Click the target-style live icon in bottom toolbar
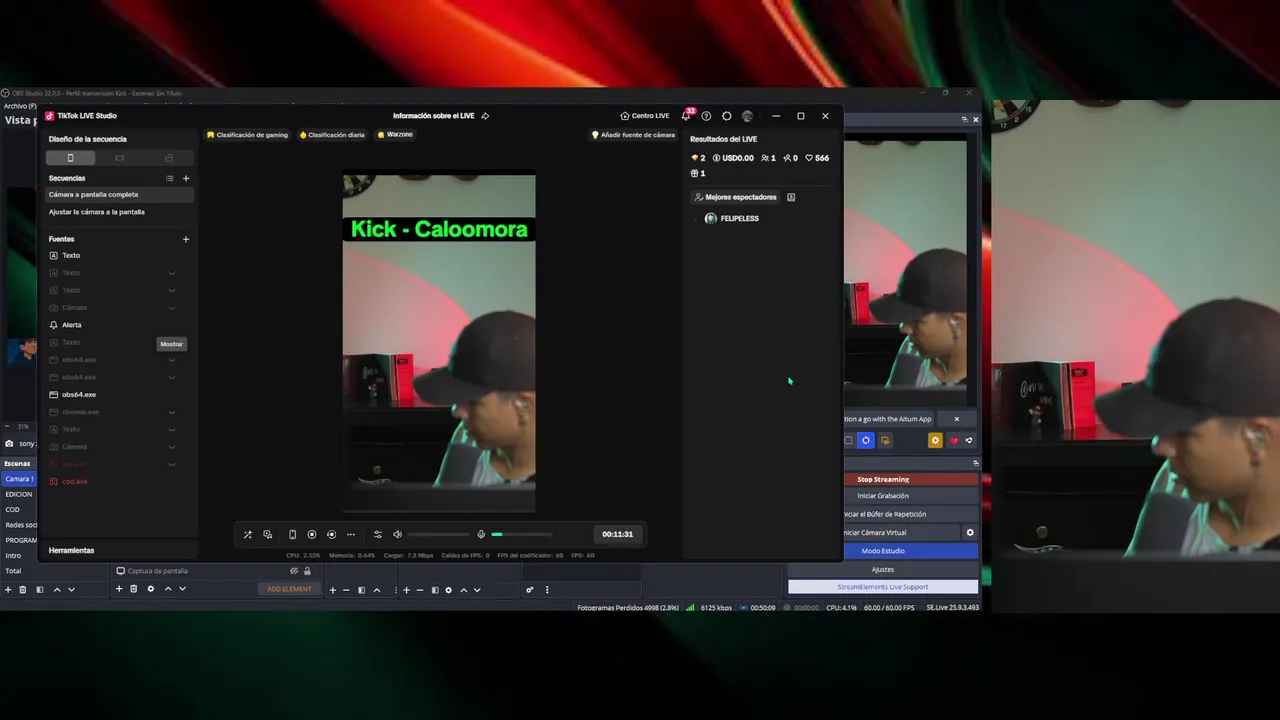Screen dimensions: 1280x720 point(331,534)
